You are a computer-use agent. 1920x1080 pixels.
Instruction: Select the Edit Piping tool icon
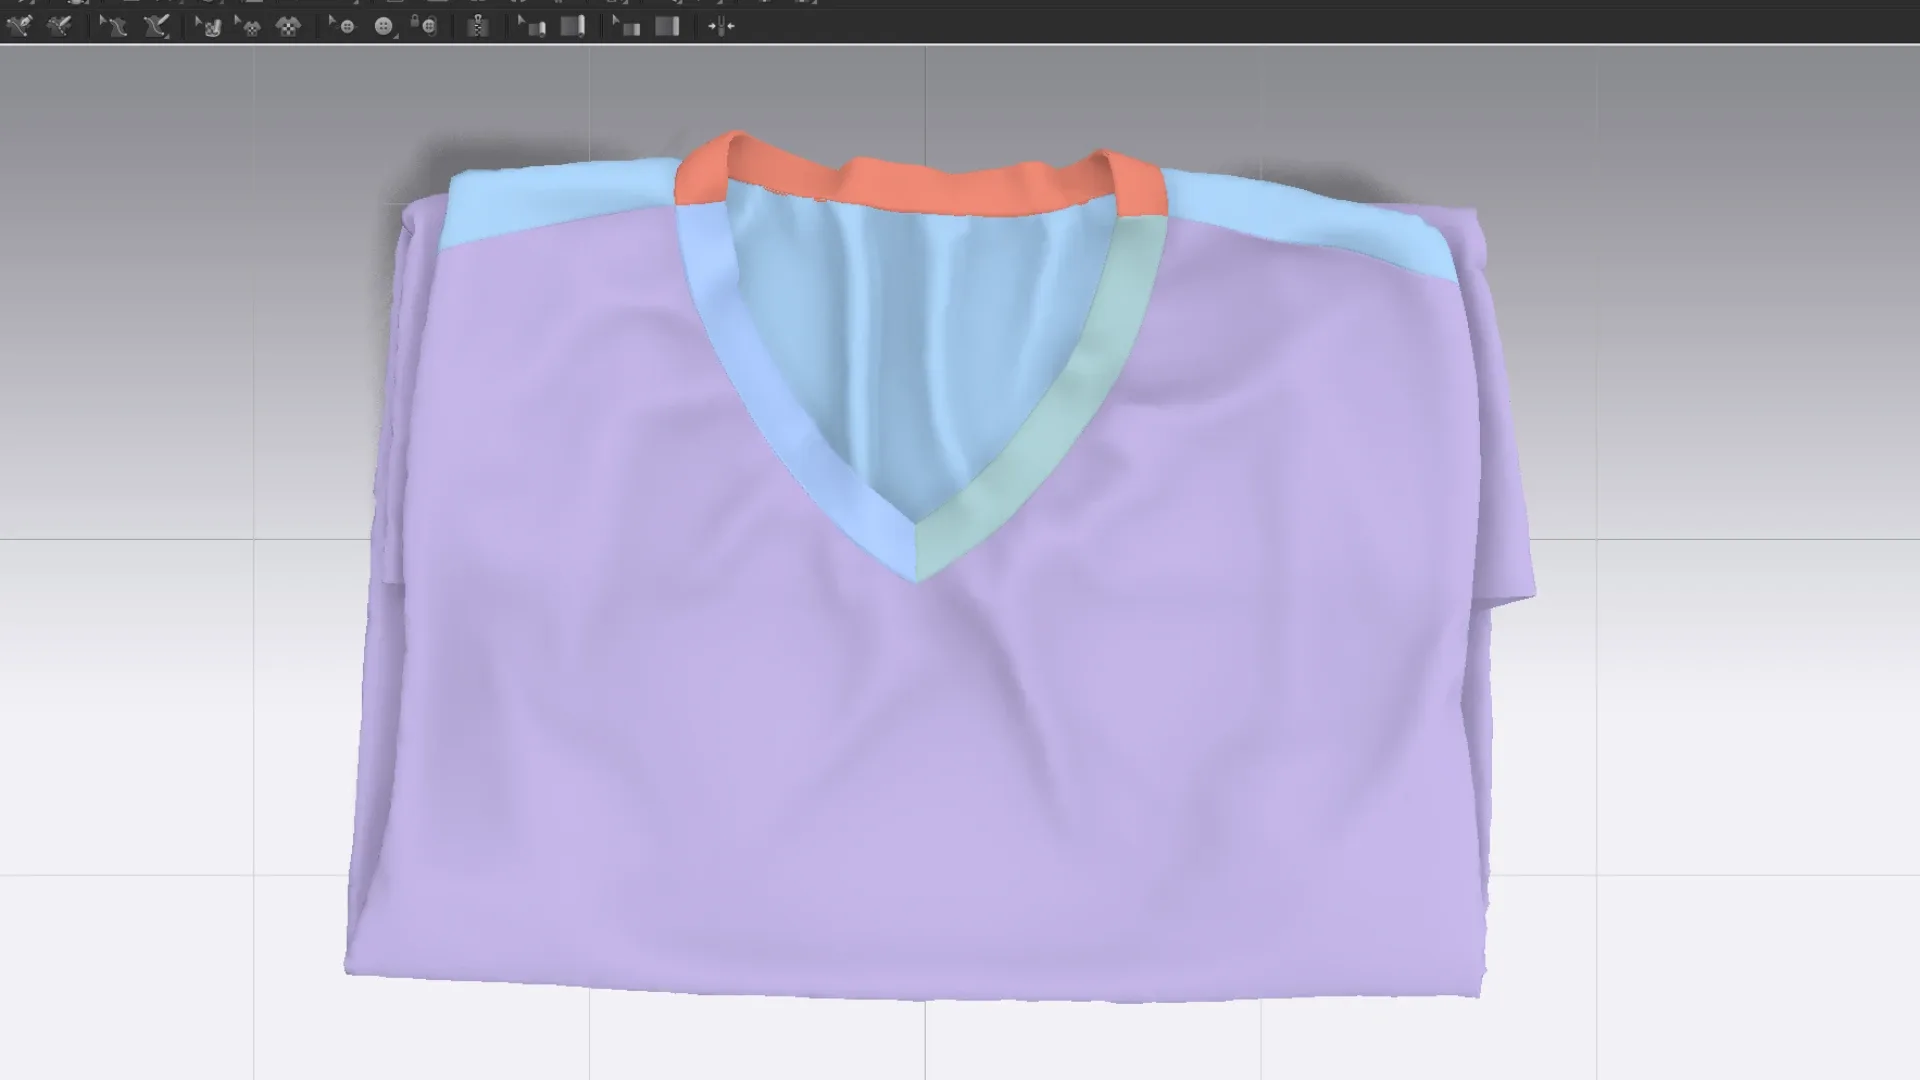[627, 26]
